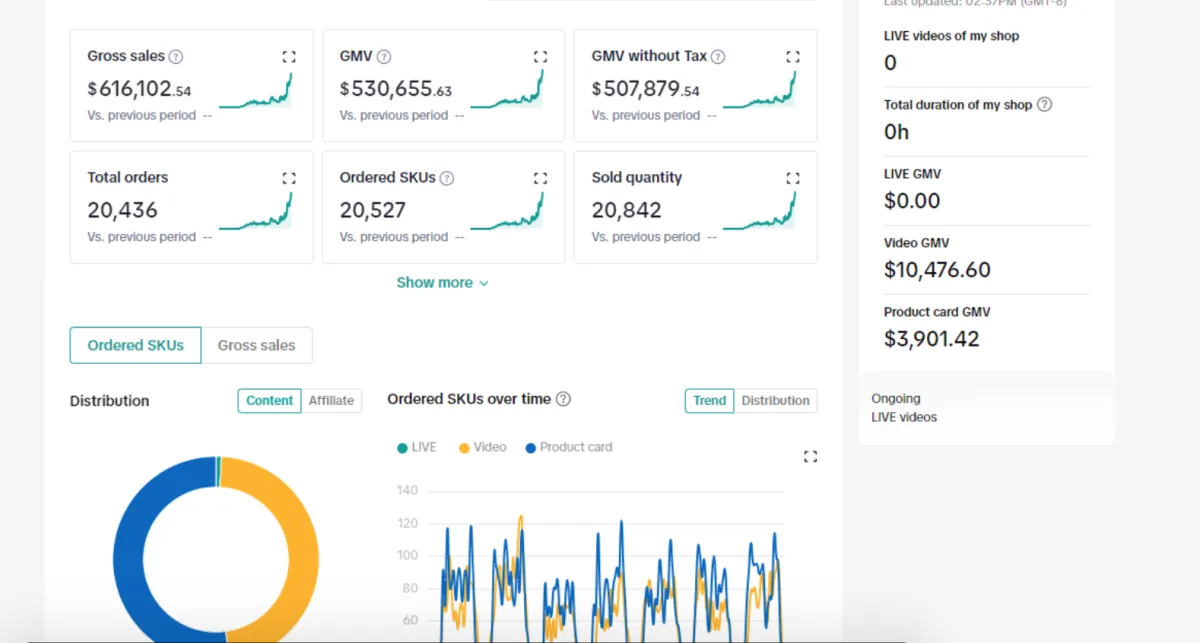Open the Total orders sparkline chart
The height and width of the screenshot is (643, 1200).
pyautogui.click(x=255, y=211)
